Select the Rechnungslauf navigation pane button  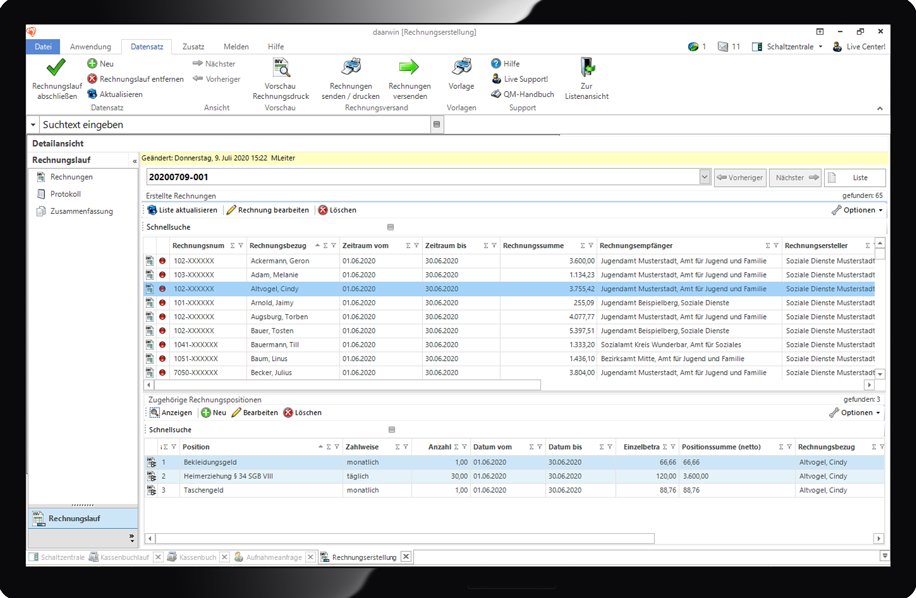point(83,519)
